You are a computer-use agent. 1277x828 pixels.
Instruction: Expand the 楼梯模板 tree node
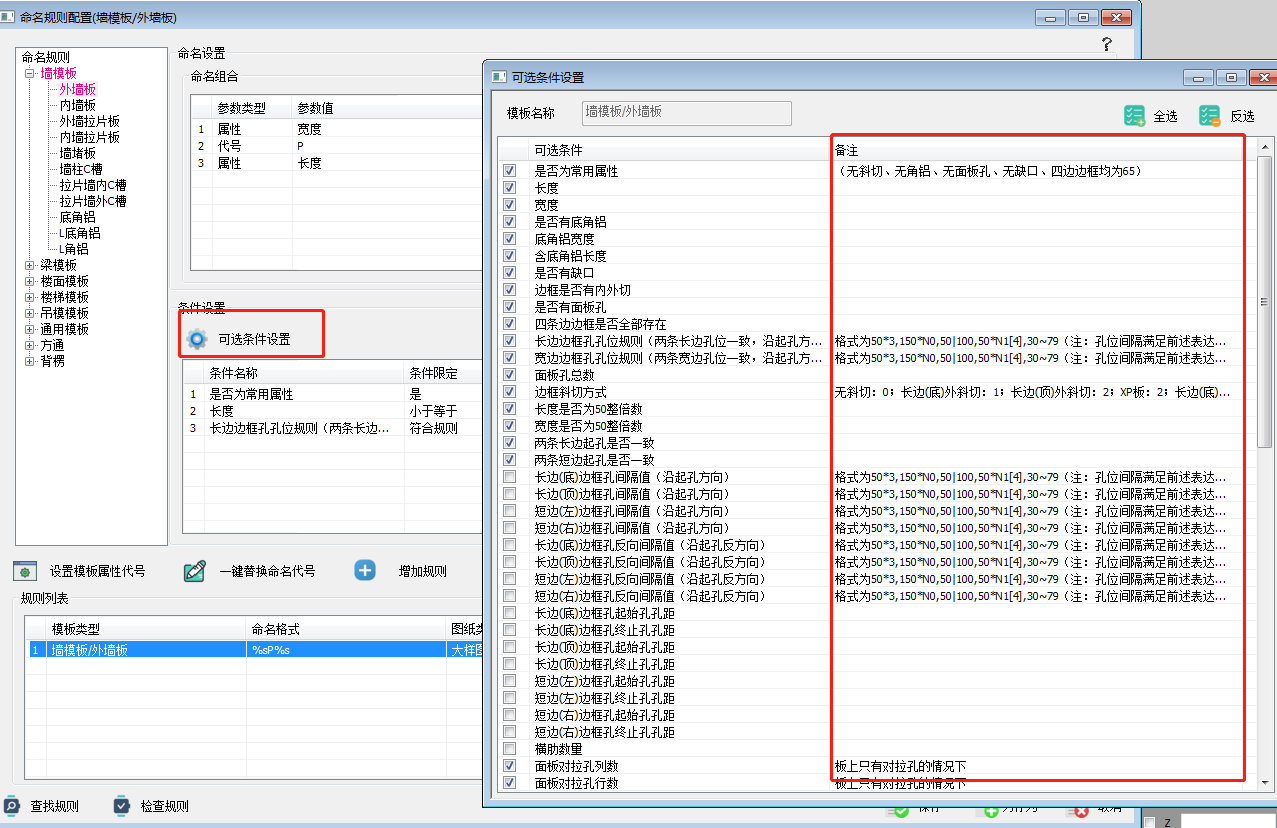[x=30, y=297]
